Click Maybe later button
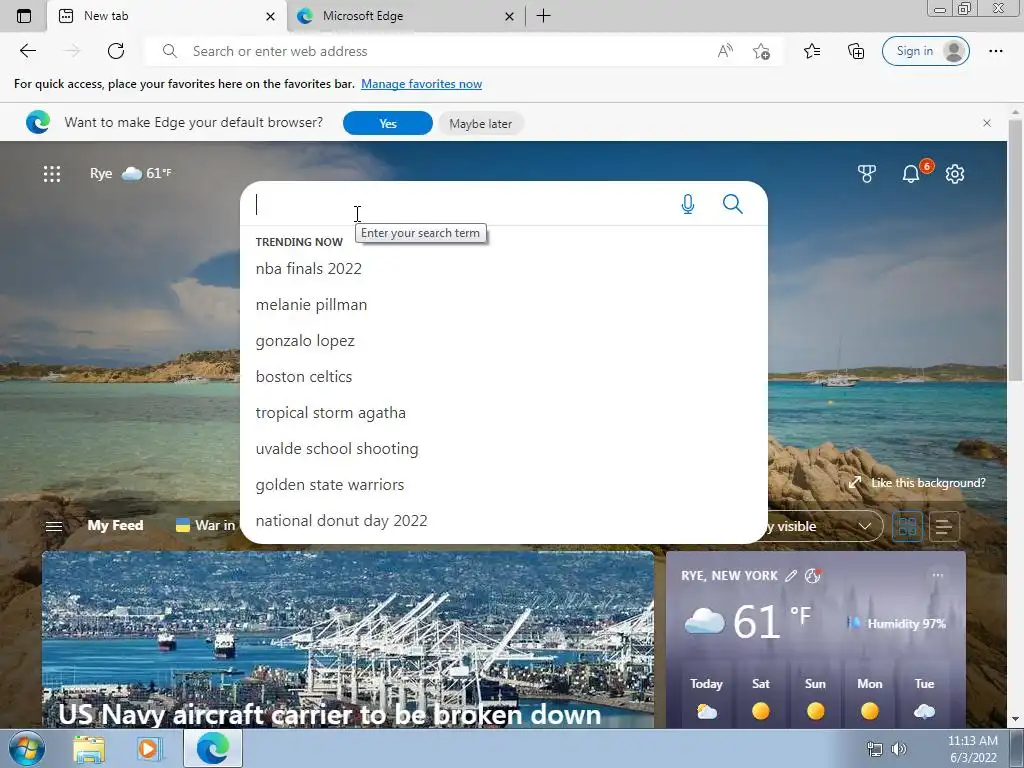Image resolution: width=1024 pixels, height=768 pixels. click(481, 123)
